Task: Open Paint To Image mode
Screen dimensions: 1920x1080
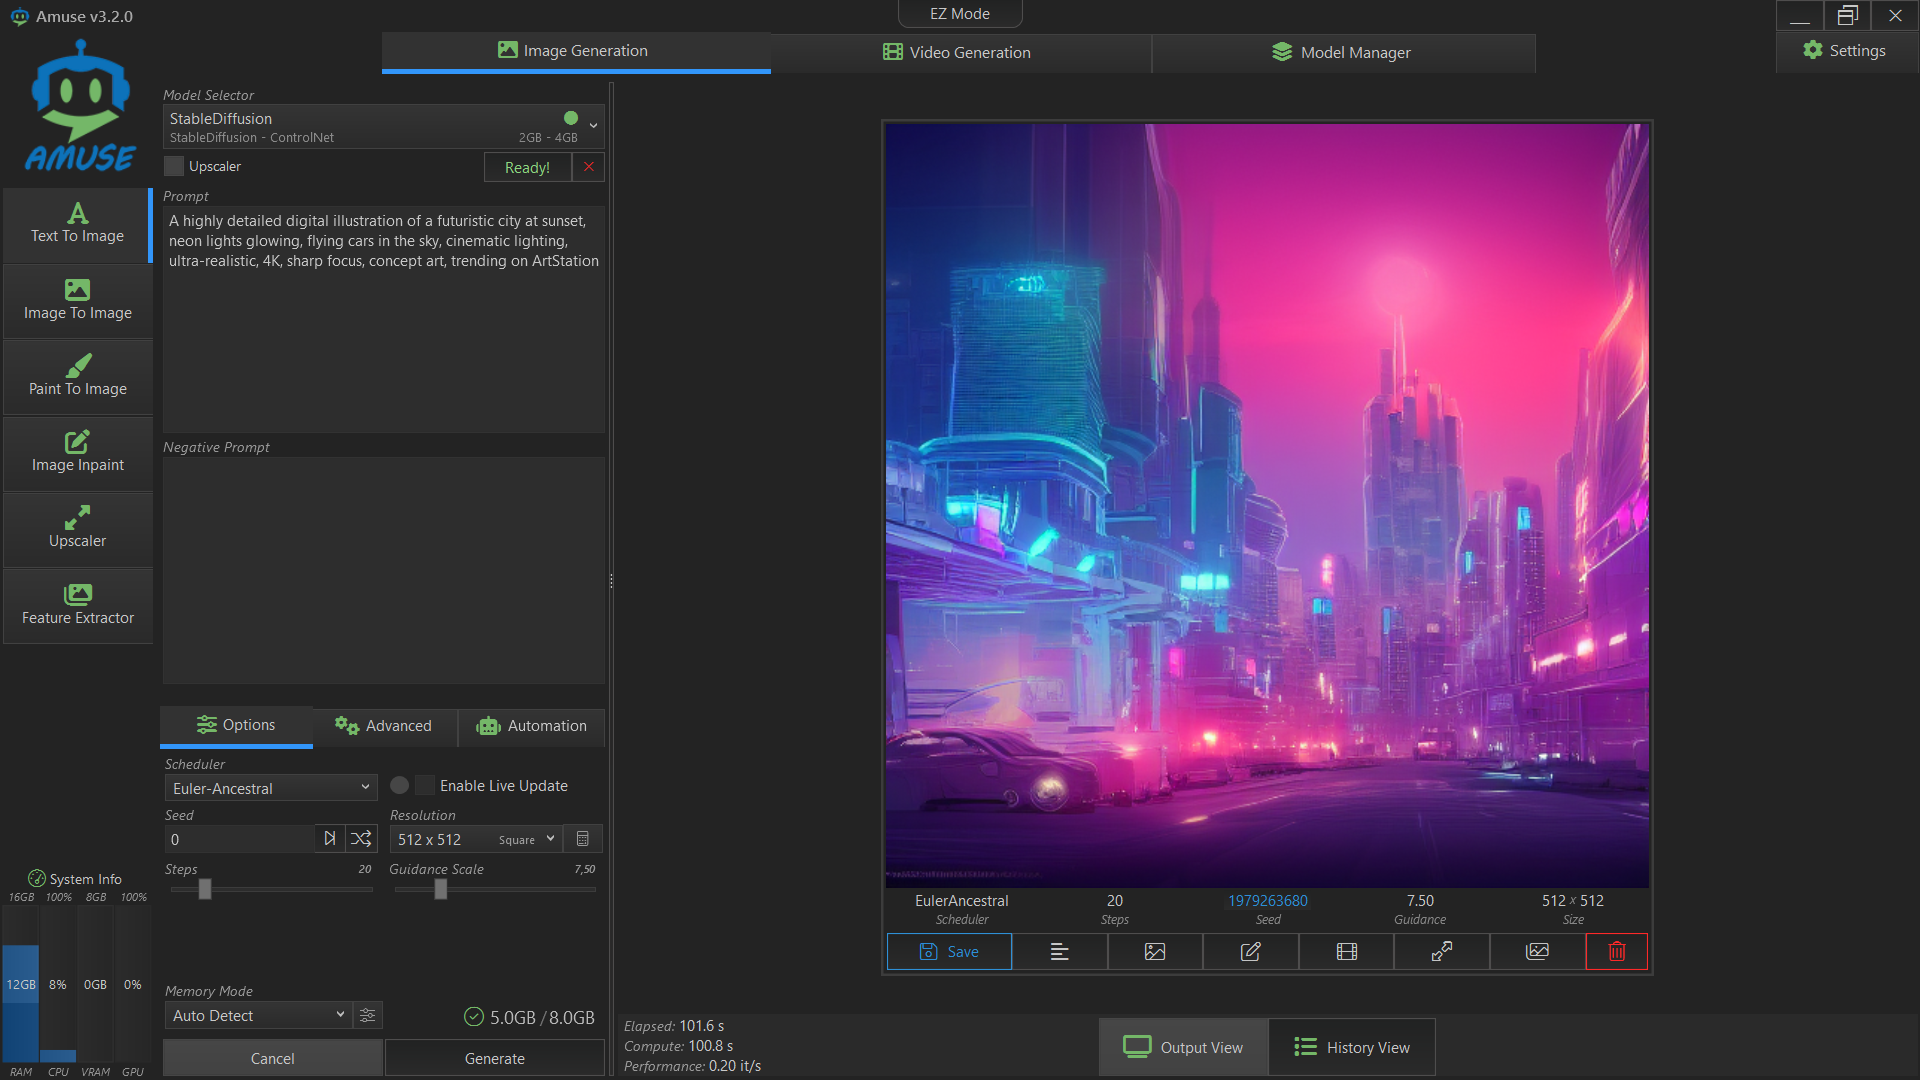Action: point(78,376)
